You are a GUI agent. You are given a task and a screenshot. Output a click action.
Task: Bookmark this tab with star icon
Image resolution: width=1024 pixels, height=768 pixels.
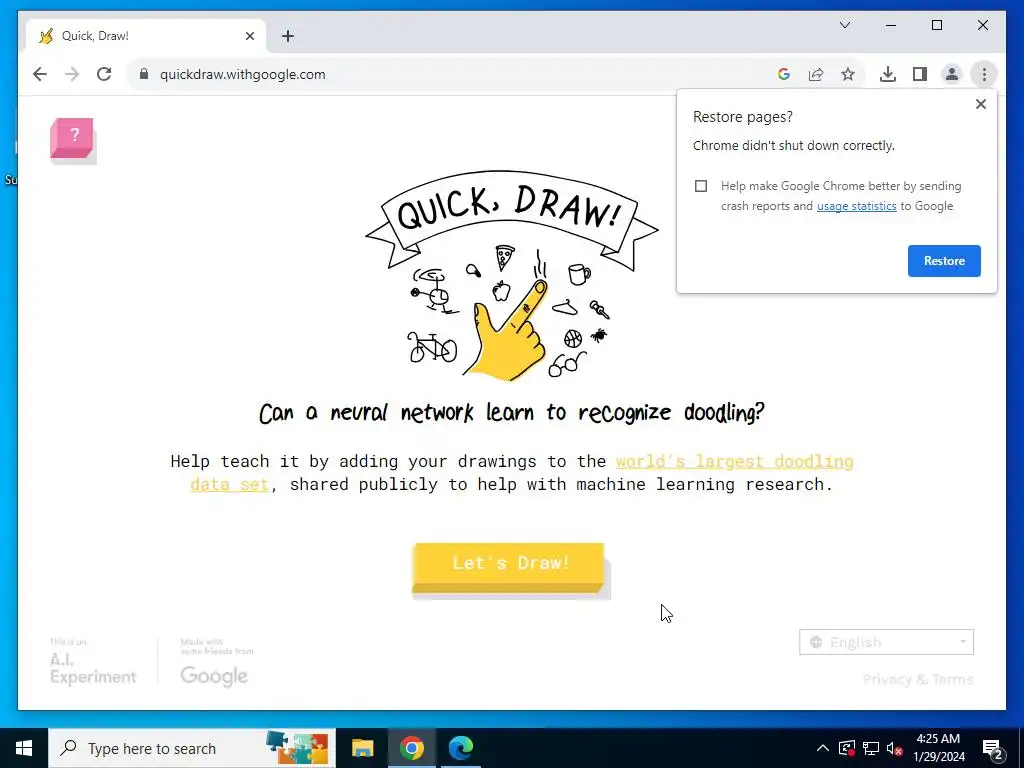tap(848, 74)
